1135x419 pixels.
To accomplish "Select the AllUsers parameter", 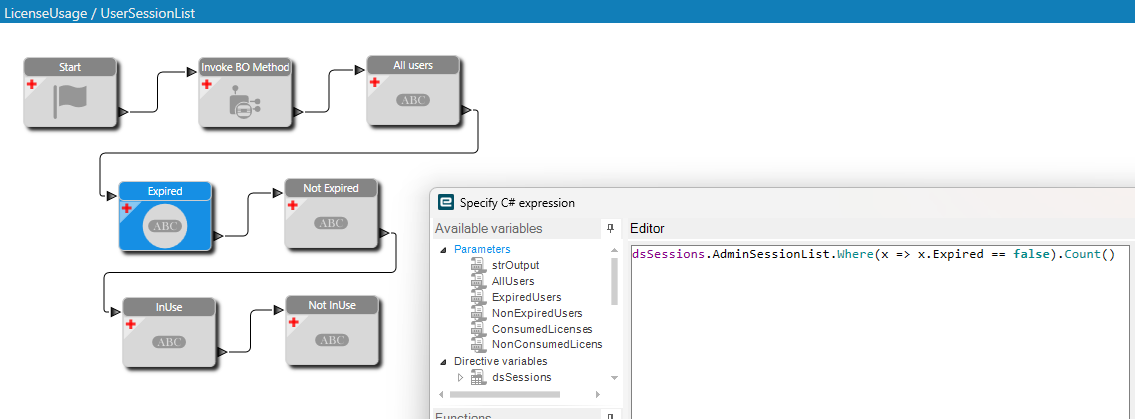I will click(x=513, y=282).
